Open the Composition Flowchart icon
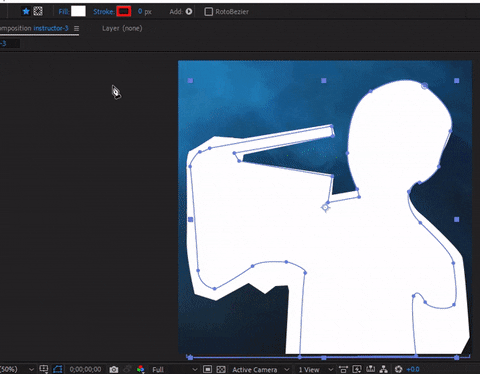The image size is (480, 374). pyautogui.click(x=384, y=369)
